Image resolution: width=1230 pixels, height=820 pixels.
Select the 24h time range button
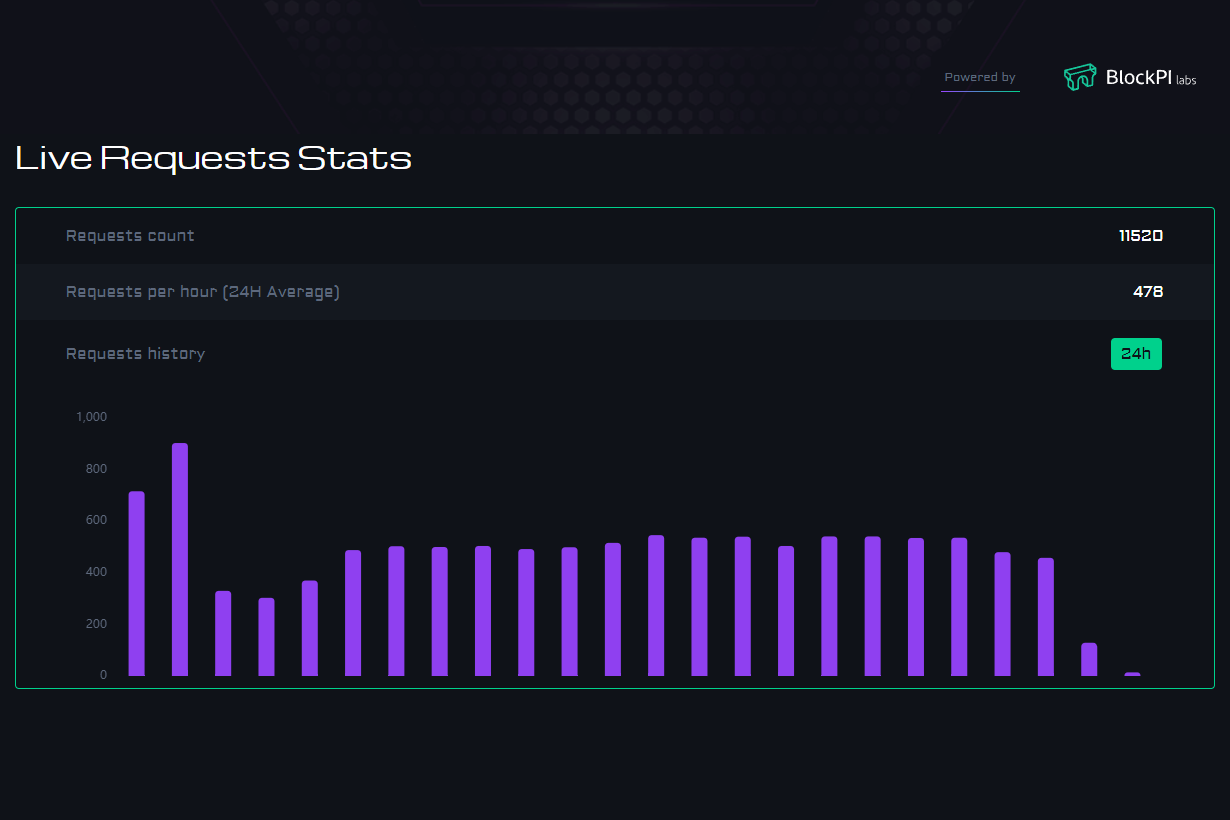tap(1136, 354)
